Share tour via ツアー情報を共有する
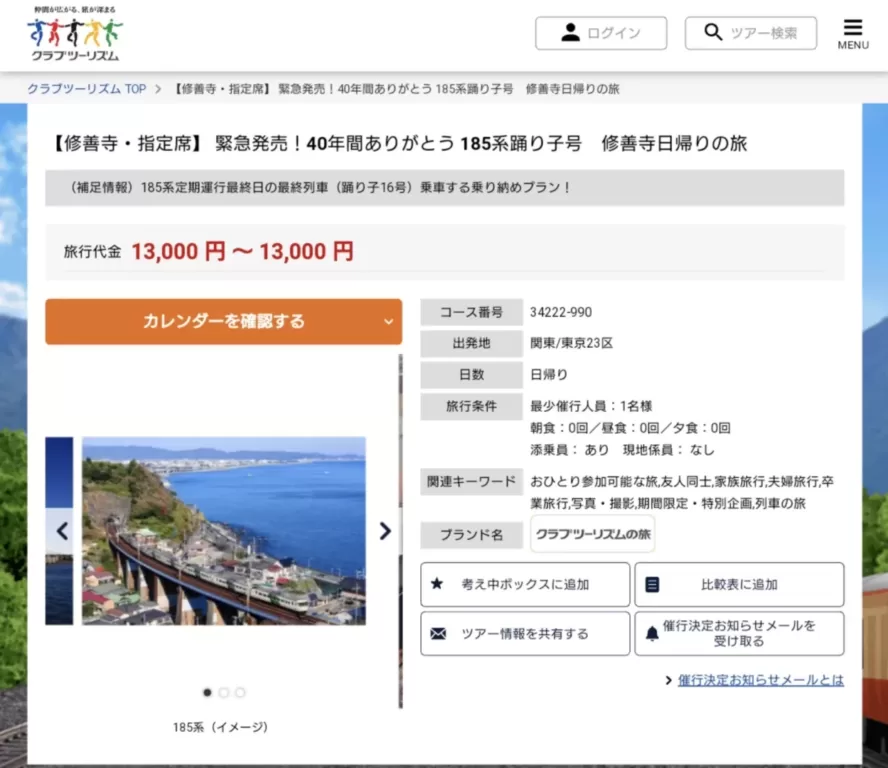 coord(525,634)
